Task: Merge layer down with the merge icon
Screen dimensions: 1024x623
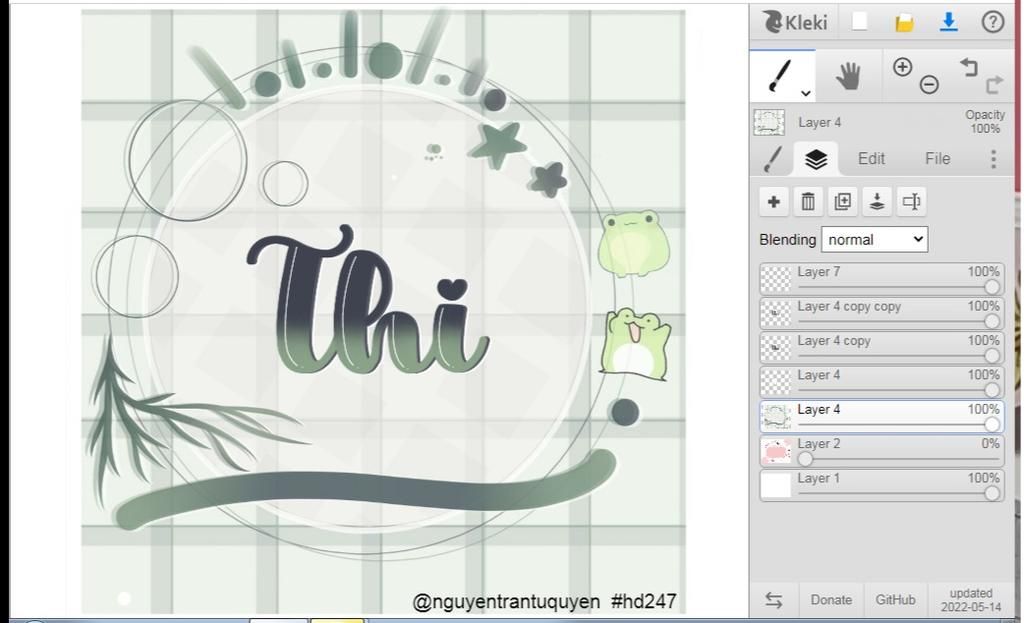Action: 877,202
